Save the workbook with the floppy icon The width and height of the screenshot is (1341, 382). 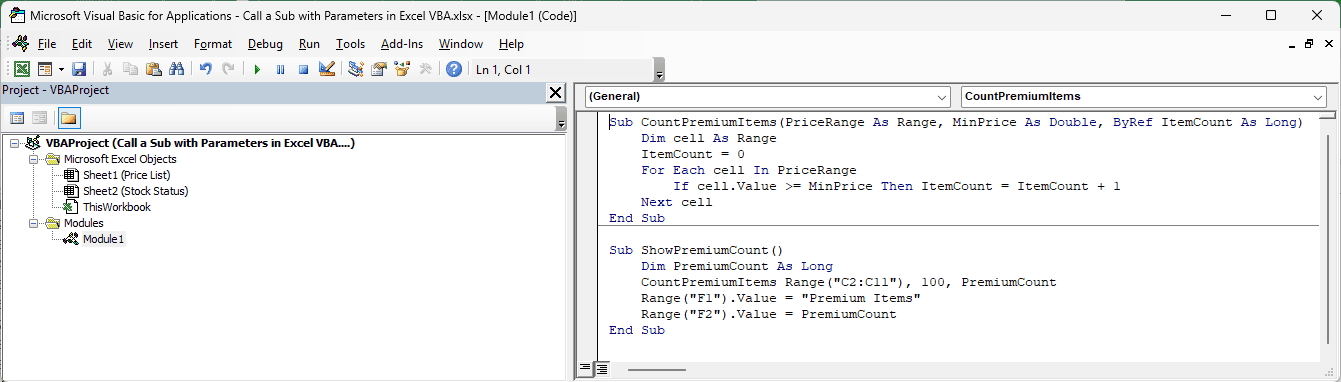79,69
